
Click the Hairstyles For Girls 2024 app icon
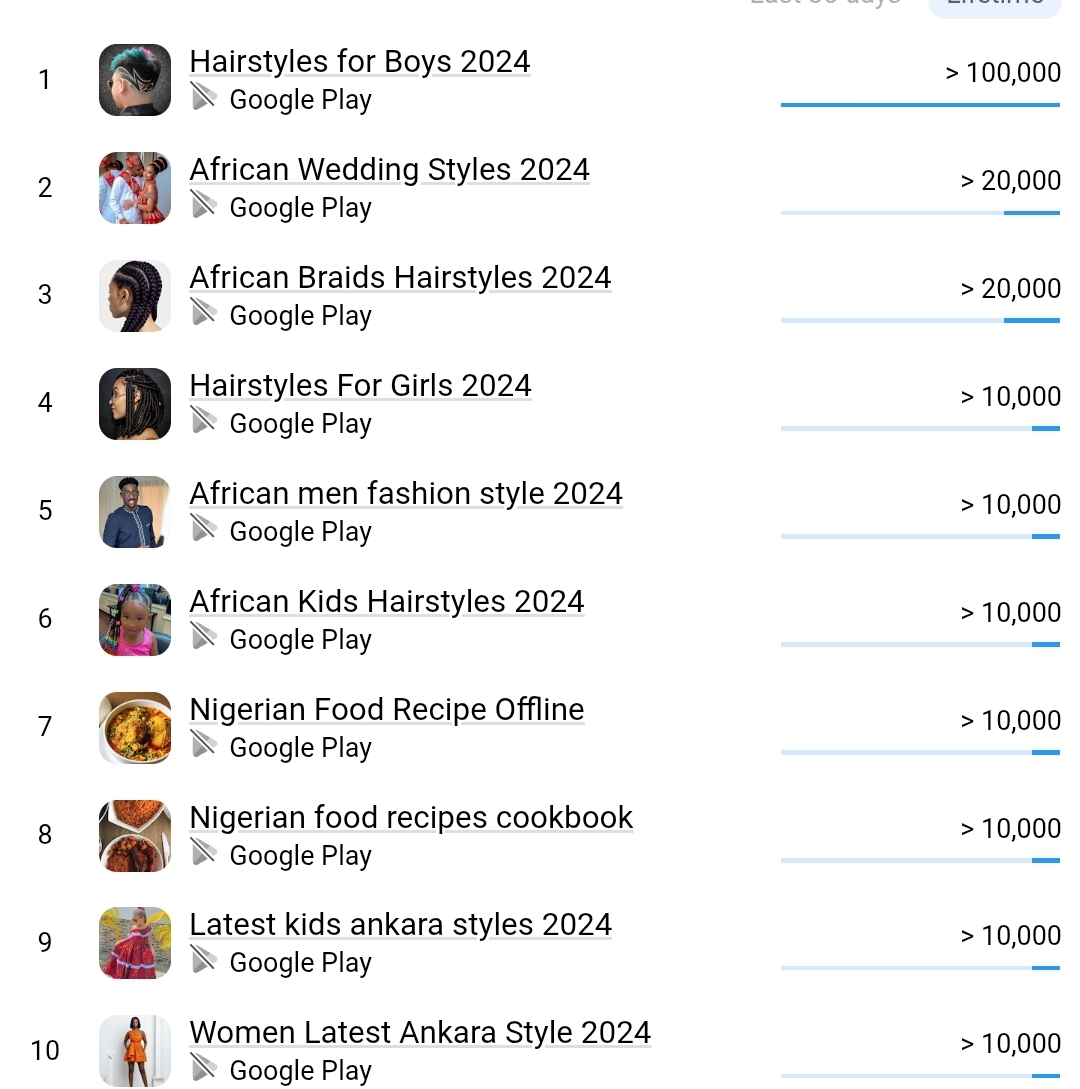[x=135, y=404]
